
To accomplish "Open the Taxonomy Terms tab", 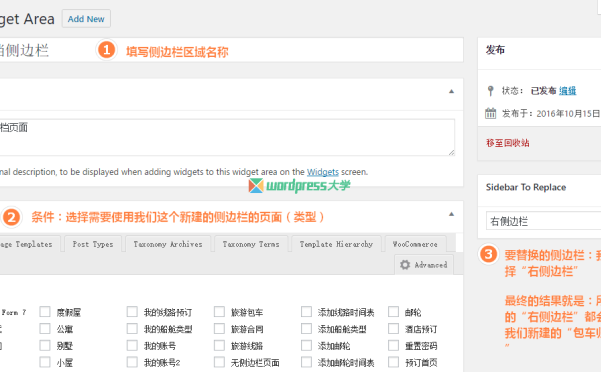I will pyautogui.click(x=251, y=244).
